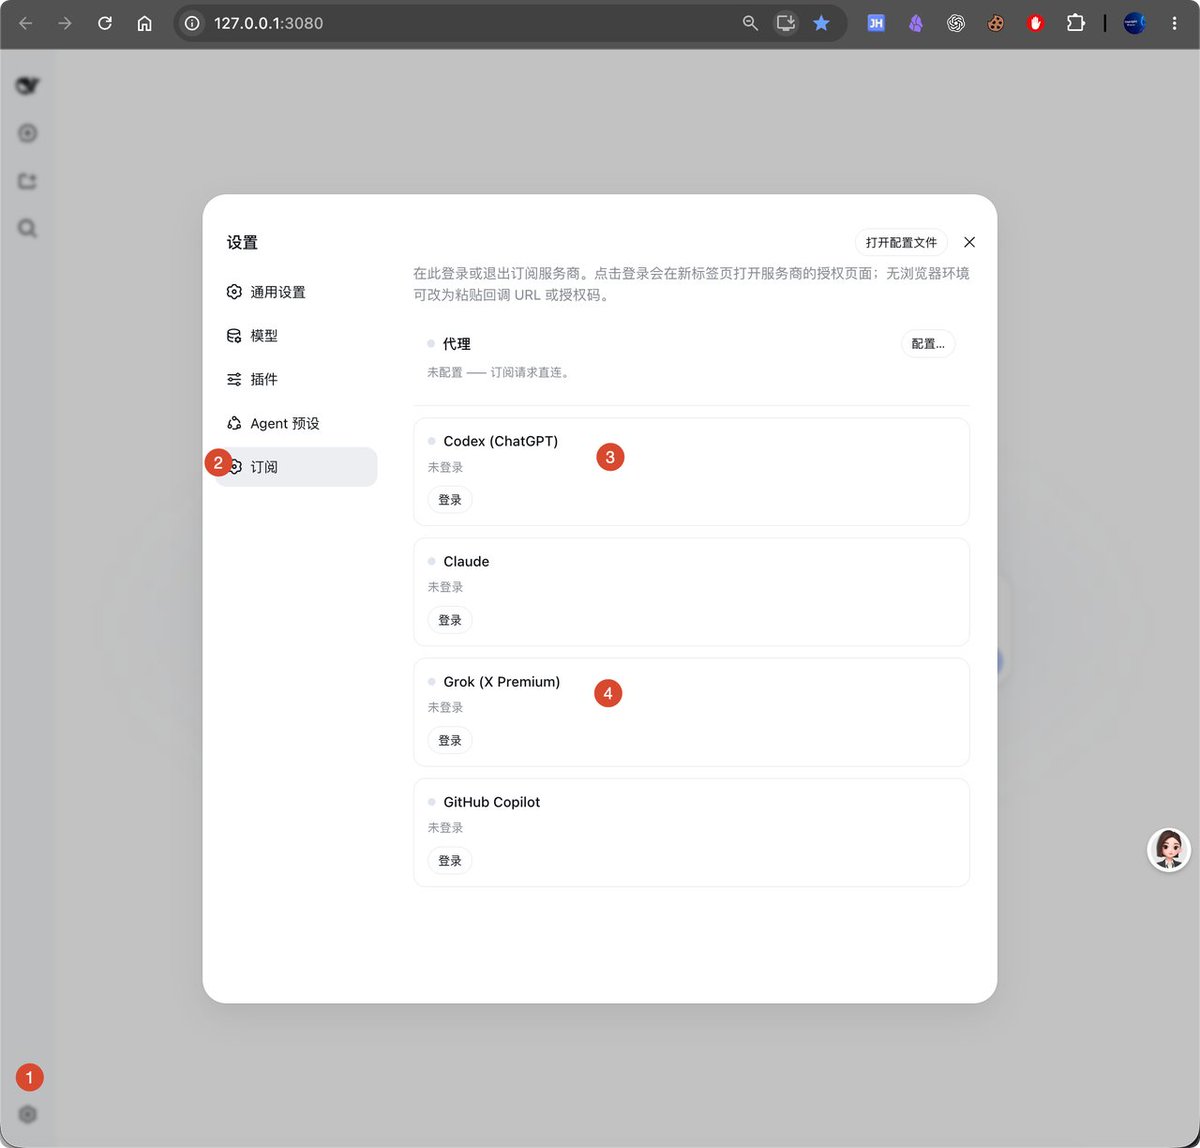Click the Codex (ChatGPT) title
Image resolution: width=1200 pixels, height=1148 pixels.
pos(501,441)
